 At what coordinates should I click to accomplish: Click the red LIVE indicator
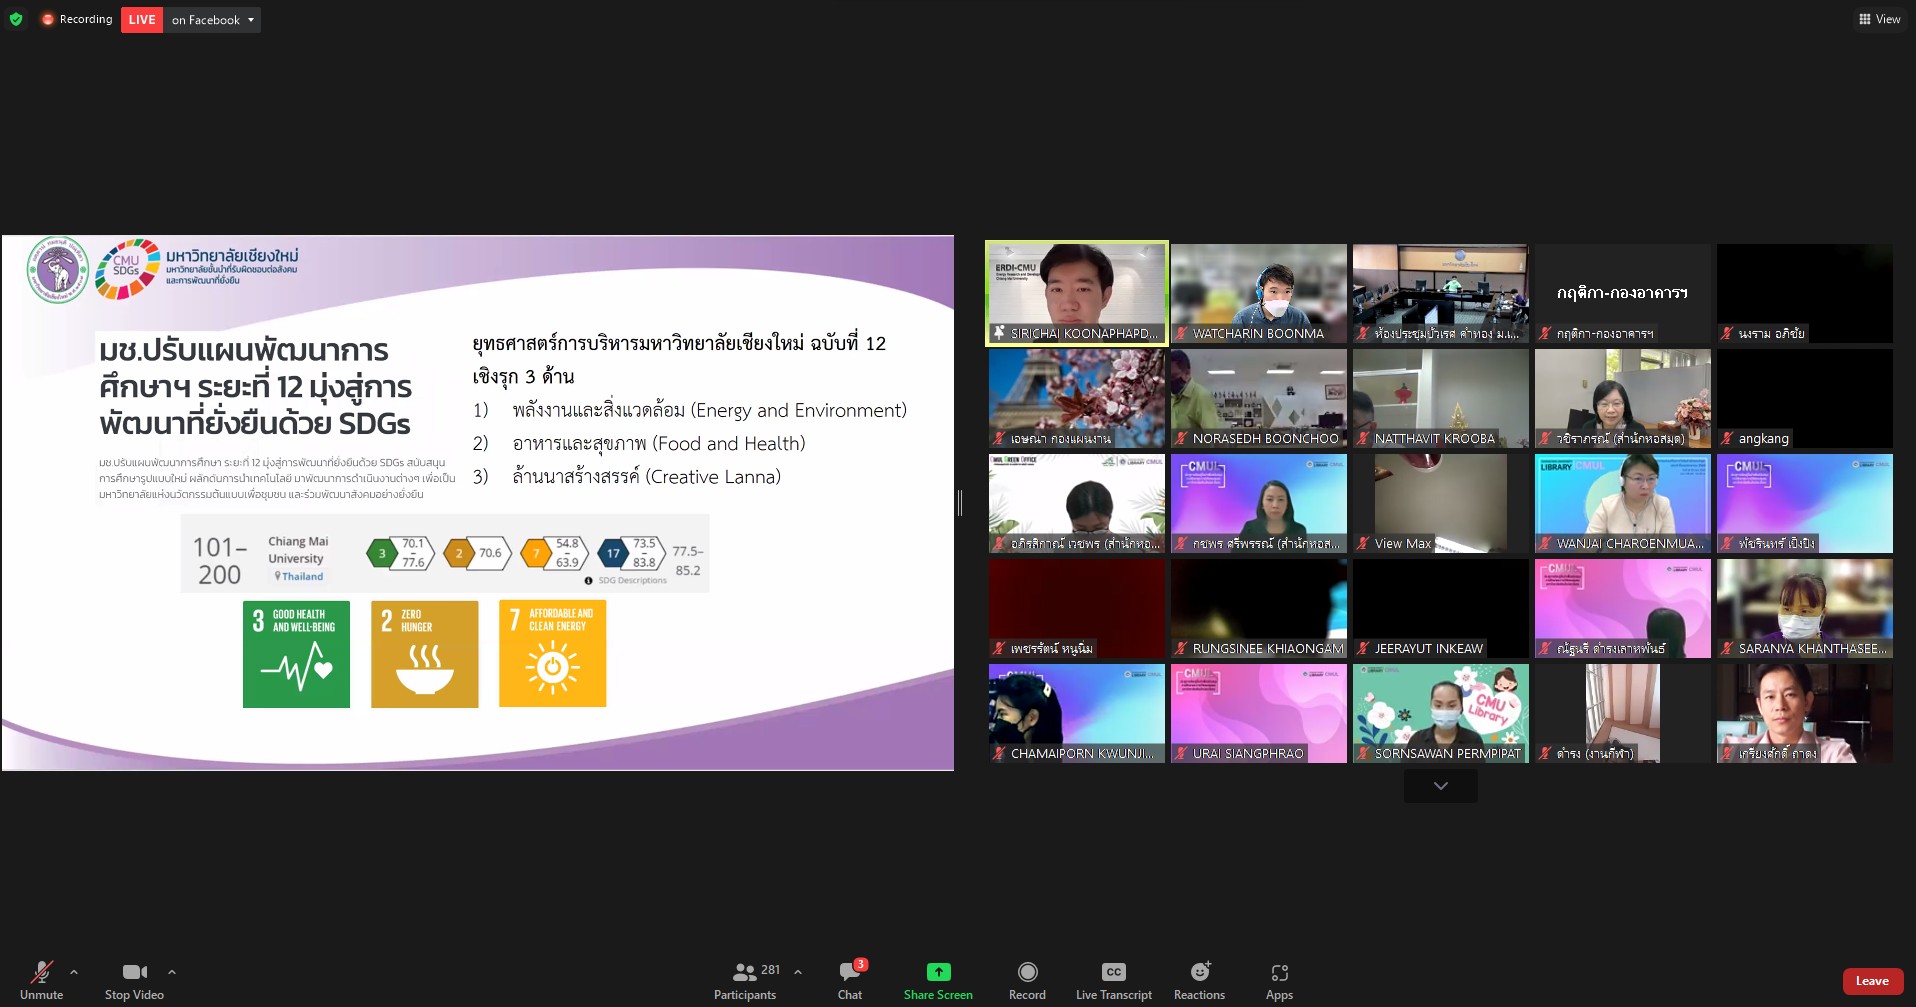(x=142, y=20)
